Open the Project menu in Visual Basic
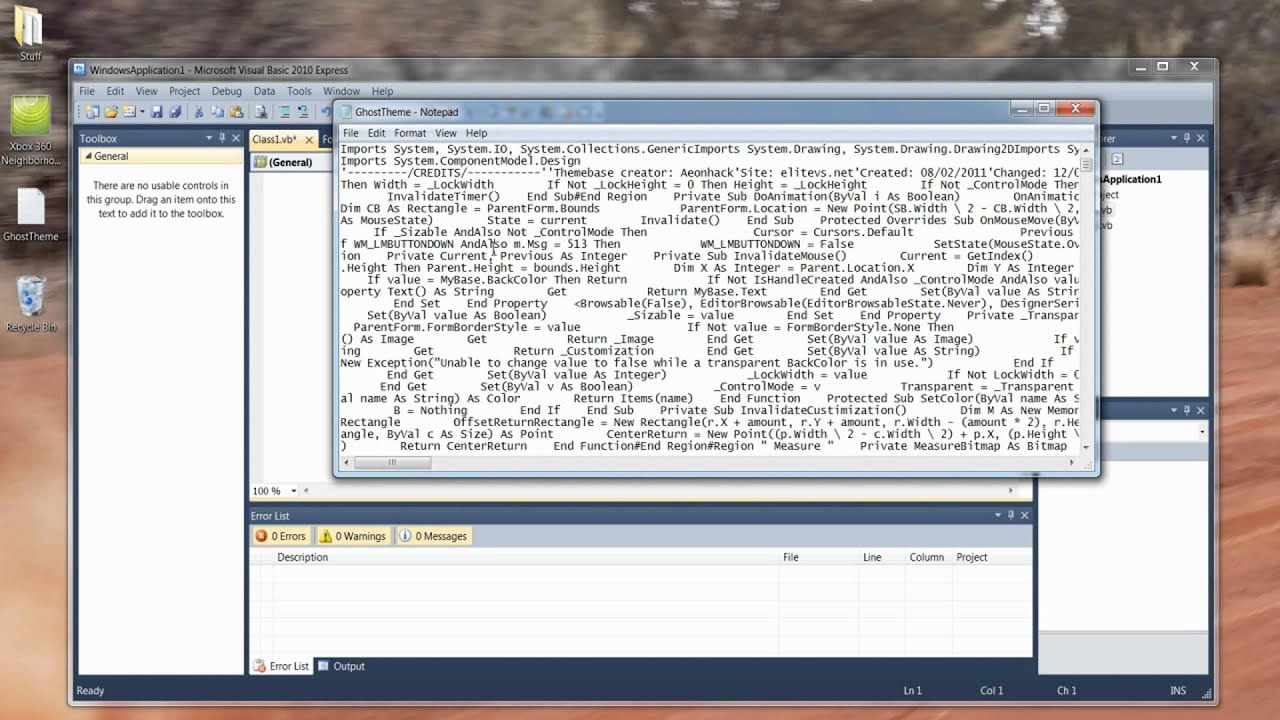 [x=184, y=91]
